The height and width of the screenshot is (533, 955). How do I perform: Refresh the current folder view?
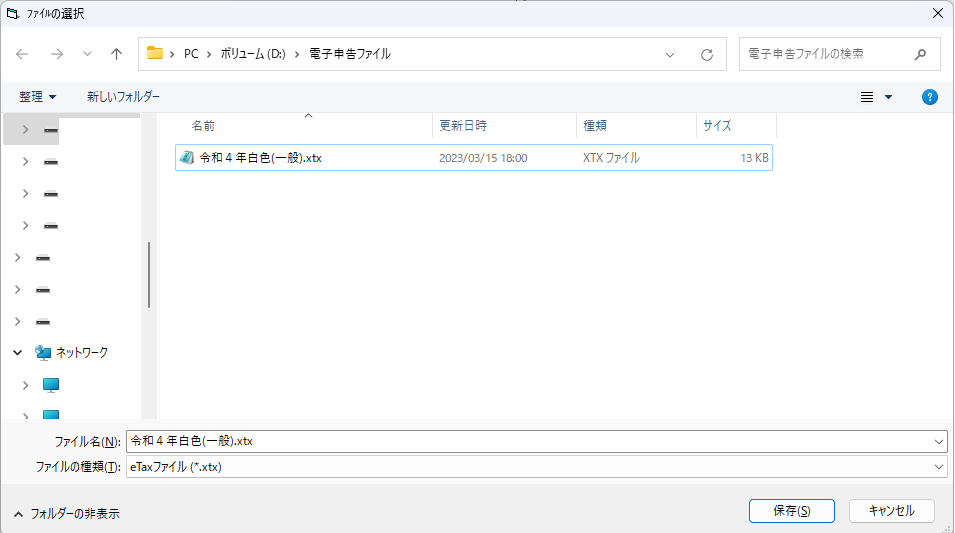[x=707, y=55]
